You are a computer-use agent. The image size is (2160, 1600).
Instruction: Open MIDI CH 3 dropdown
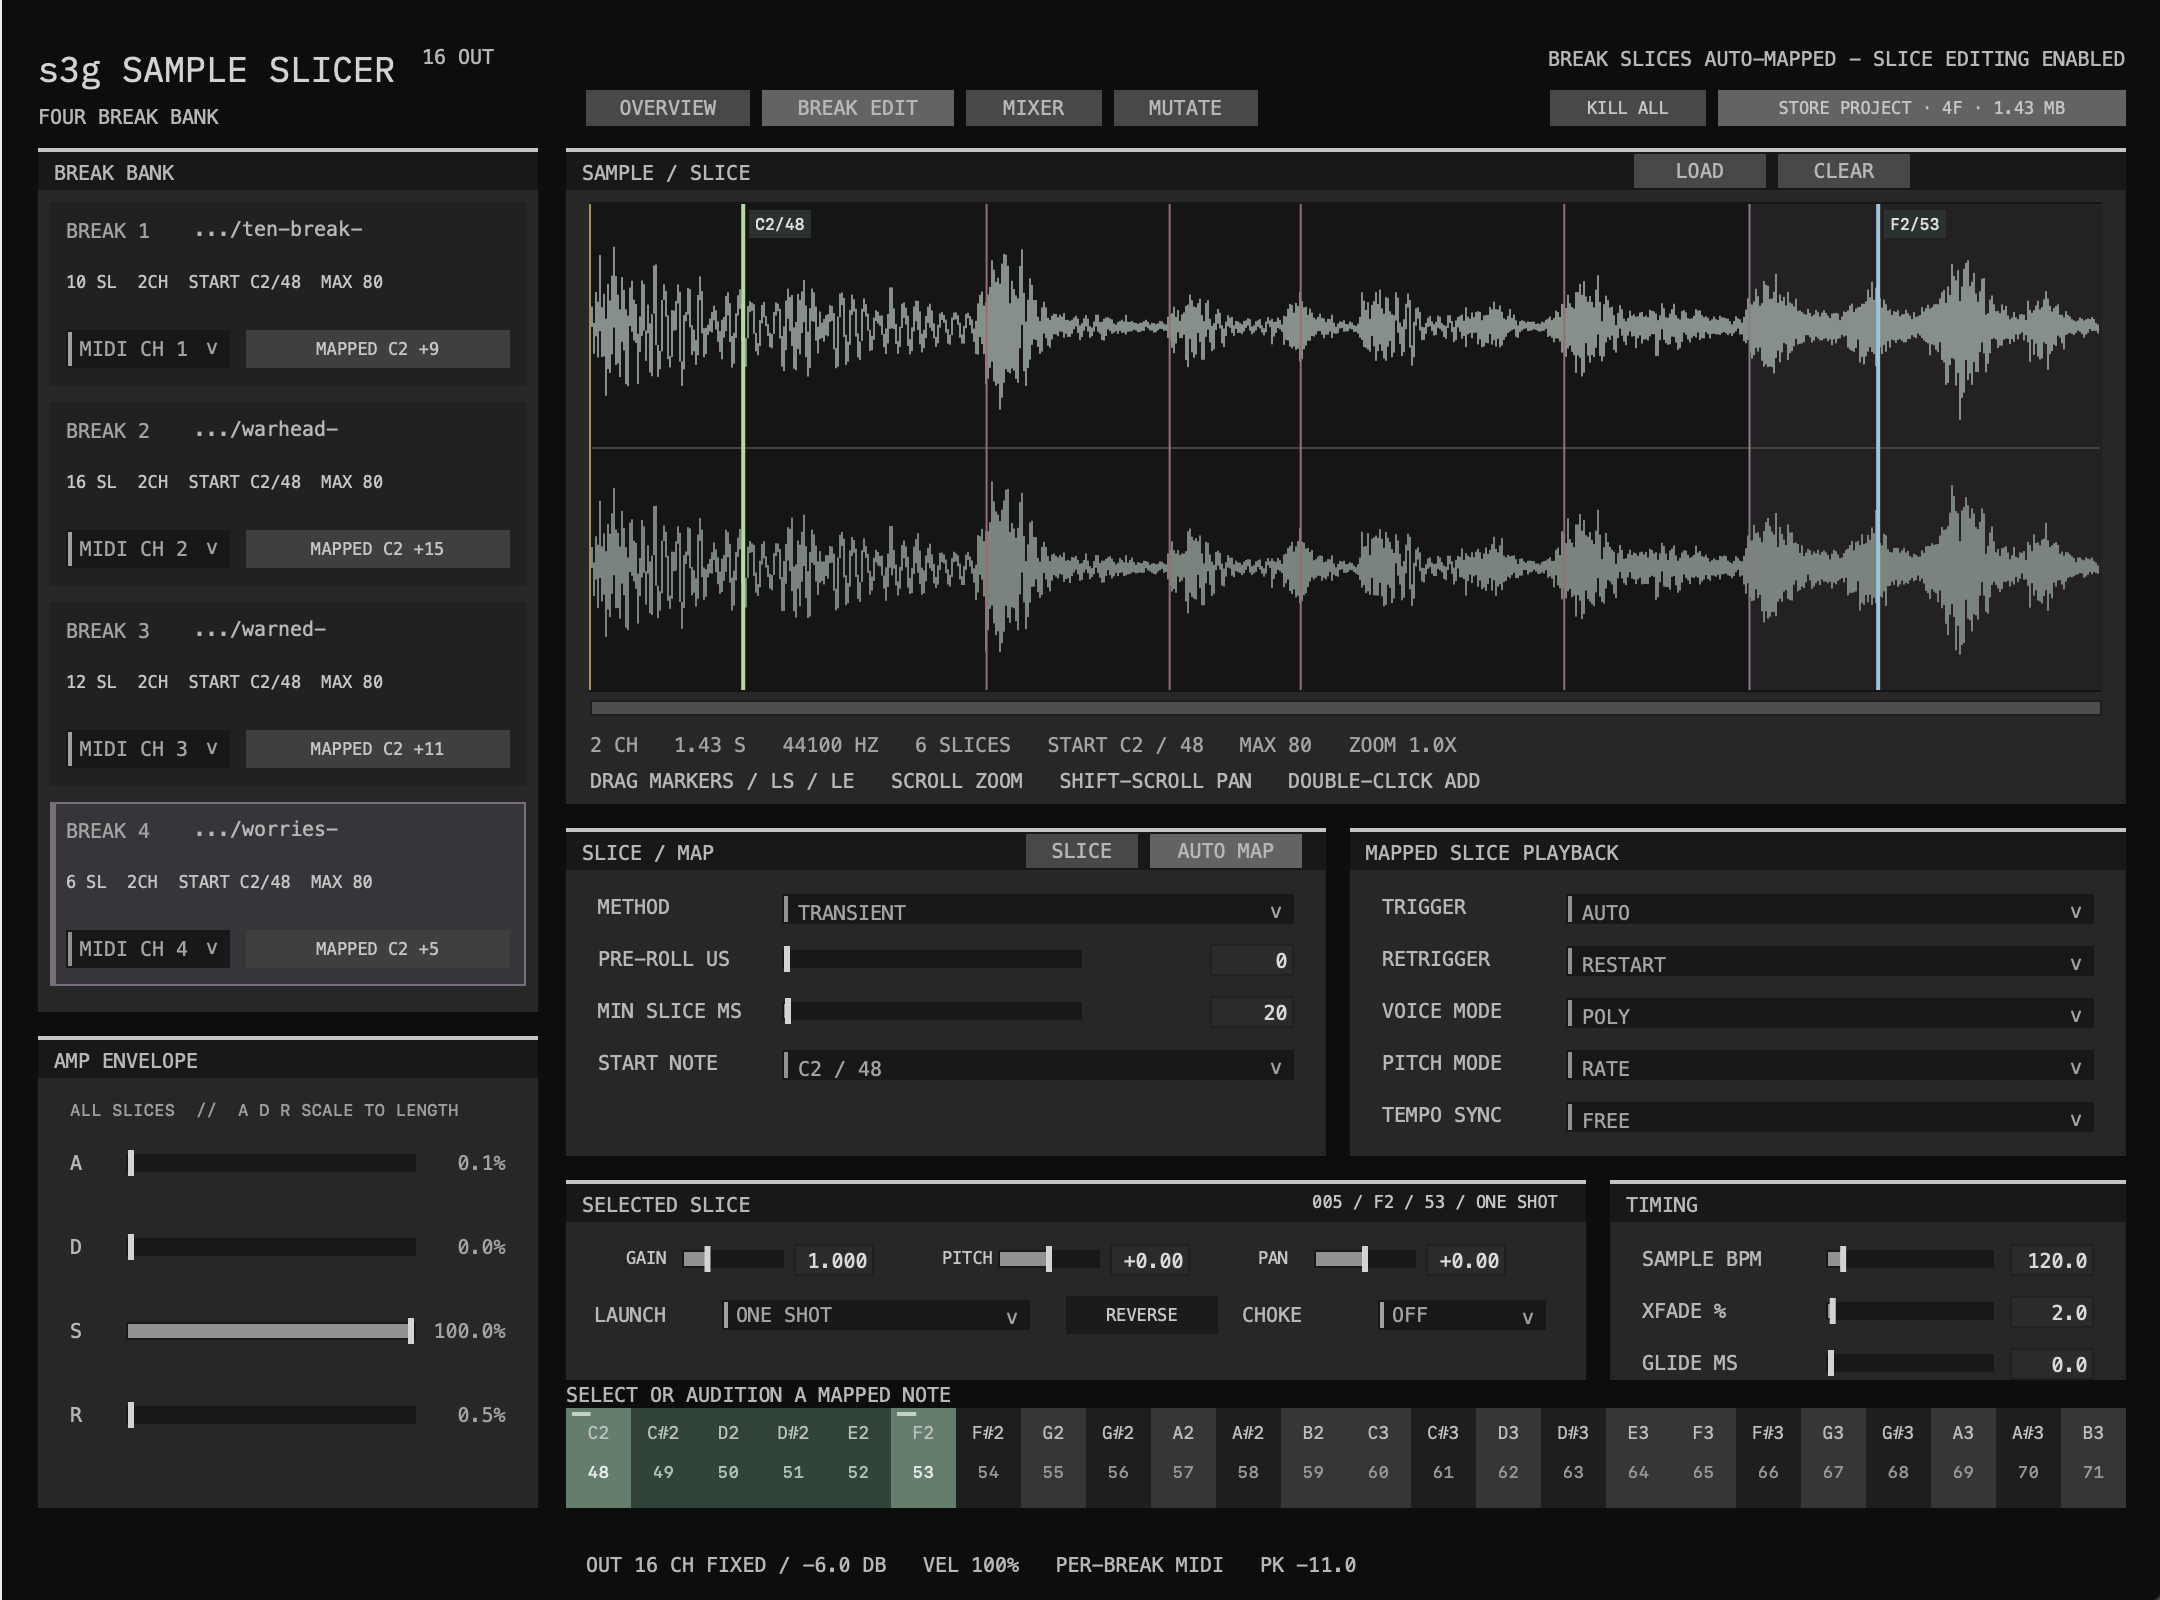tap(148, 749)
